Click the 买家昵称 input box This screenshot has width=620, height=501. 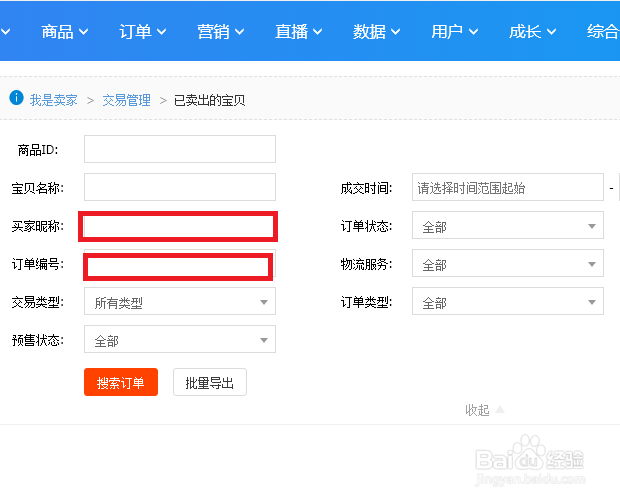click(x=178, y=226)
